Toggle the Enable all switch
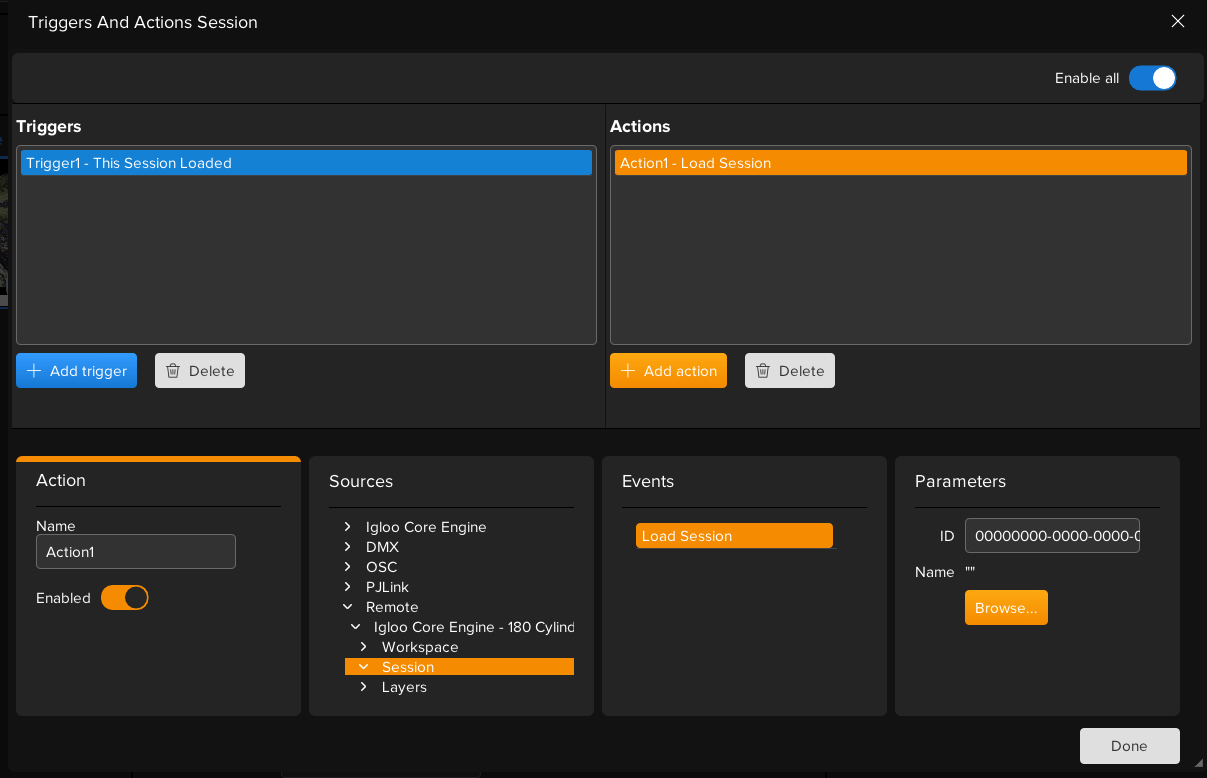The height and width of the screenshot is (778, 1207). (1152, 78)
